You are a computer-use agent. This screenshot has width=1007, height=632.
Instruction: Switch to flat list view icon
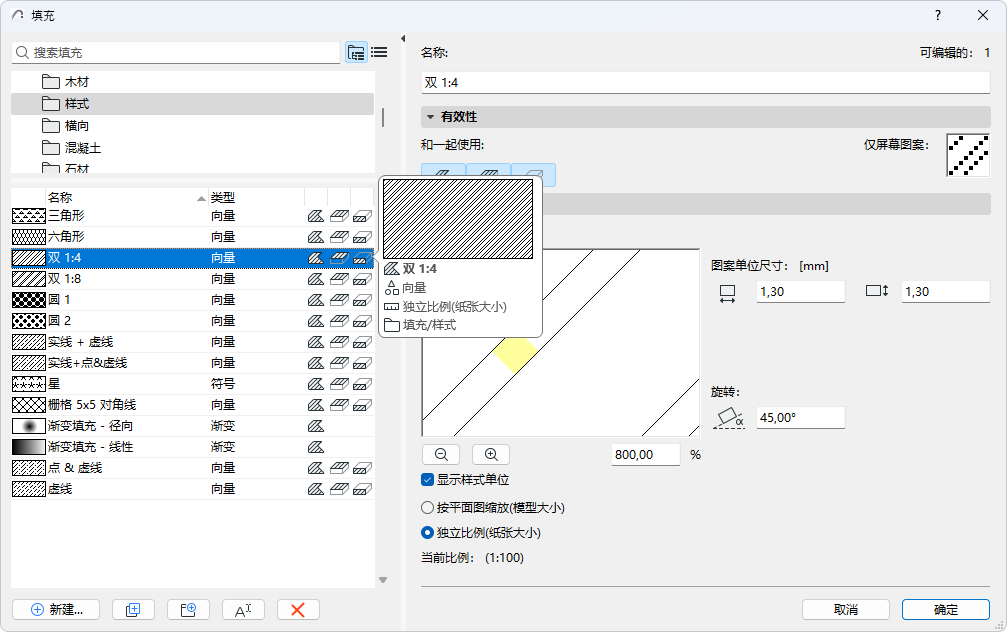[379, 52]
